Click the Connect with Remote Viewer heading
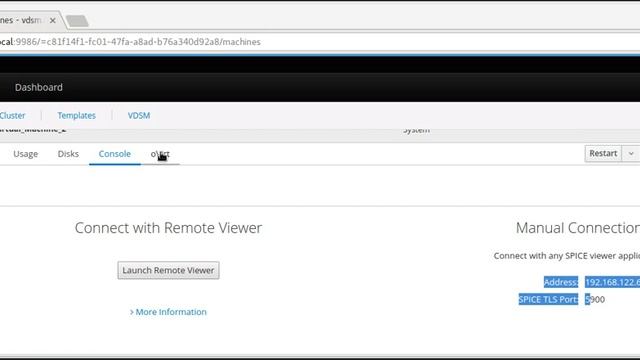This screenshot has width=640, height=360. coord(168,228)
